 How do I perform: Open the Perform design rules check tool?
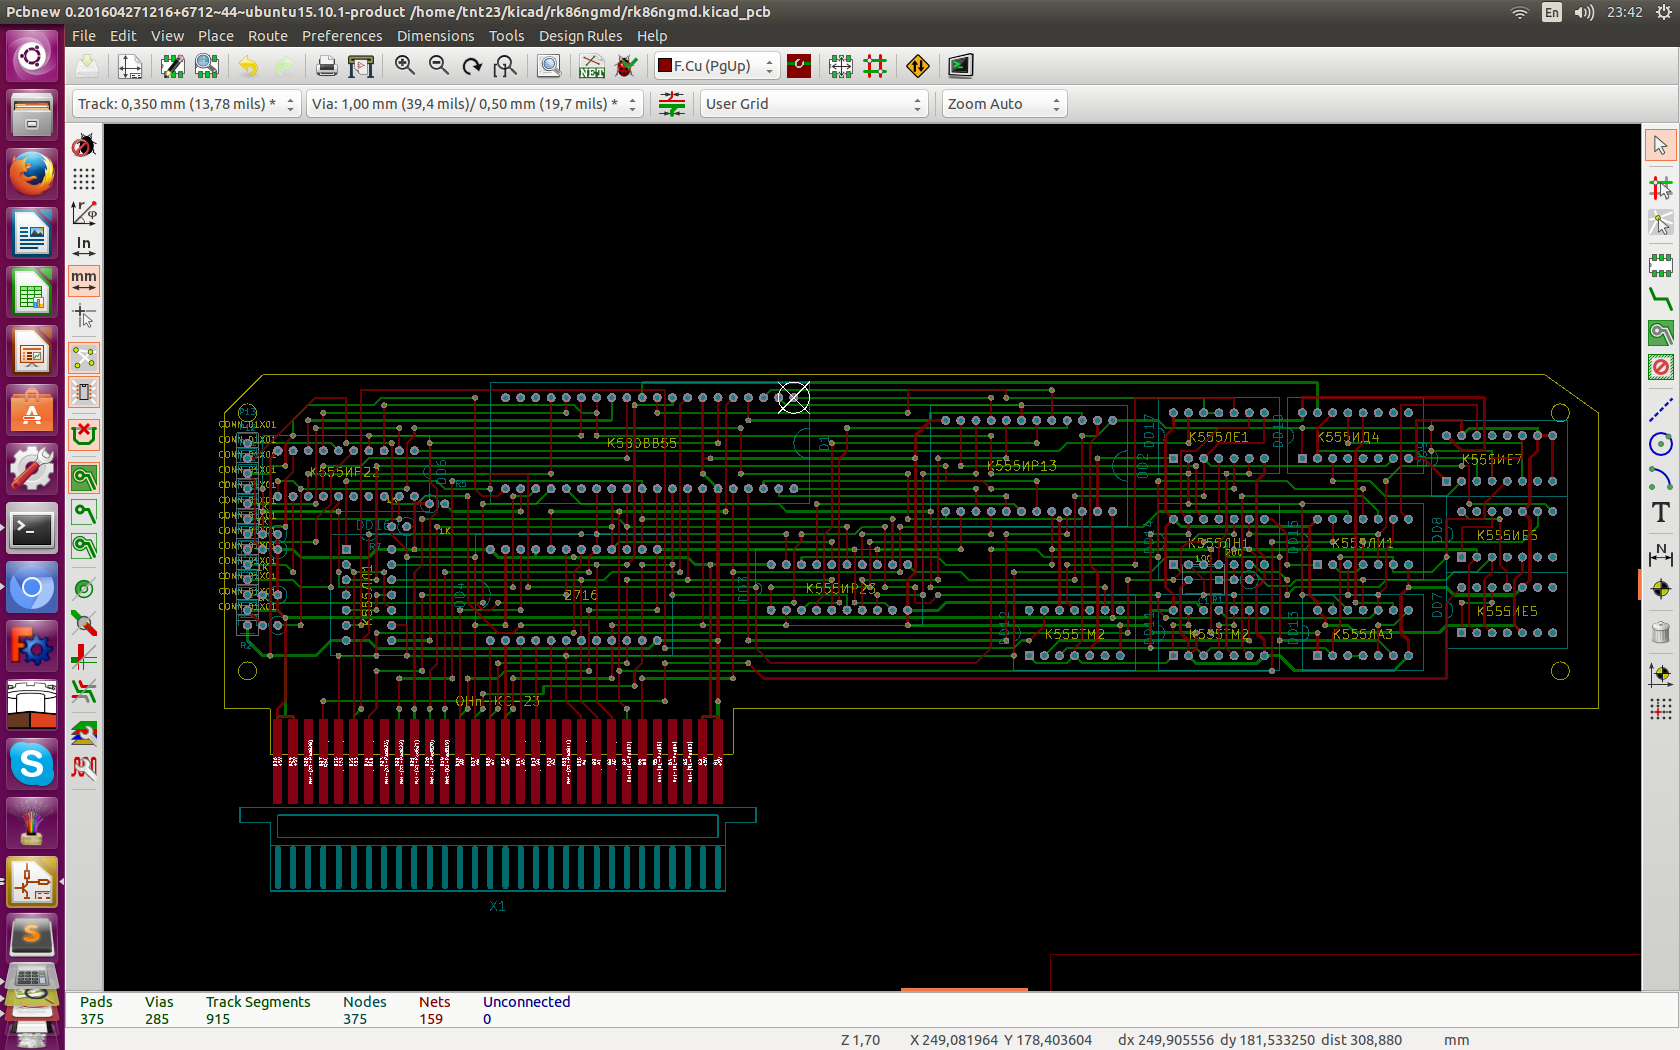(x=626, y=66)
